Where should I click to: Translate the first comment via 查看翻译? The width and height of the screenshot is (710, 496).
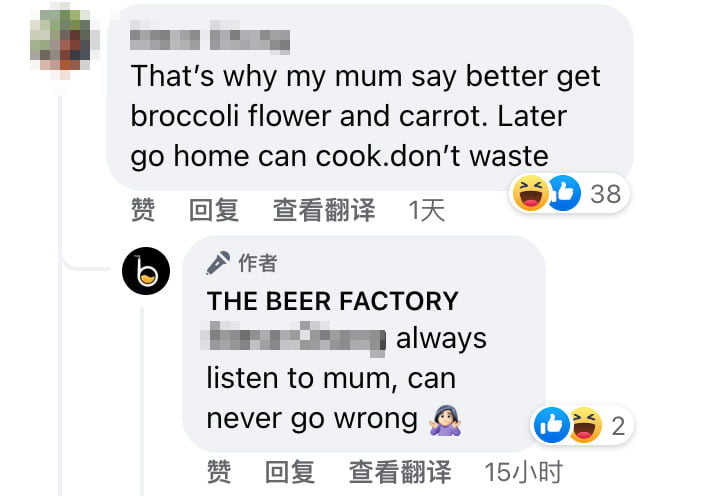[x=324, y=210]
